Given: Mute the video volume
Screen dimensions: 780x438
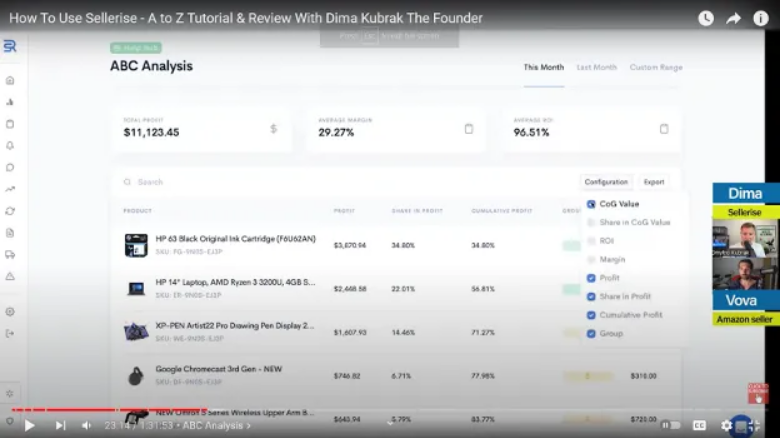Looking at the screenshot, I should 87,426.
